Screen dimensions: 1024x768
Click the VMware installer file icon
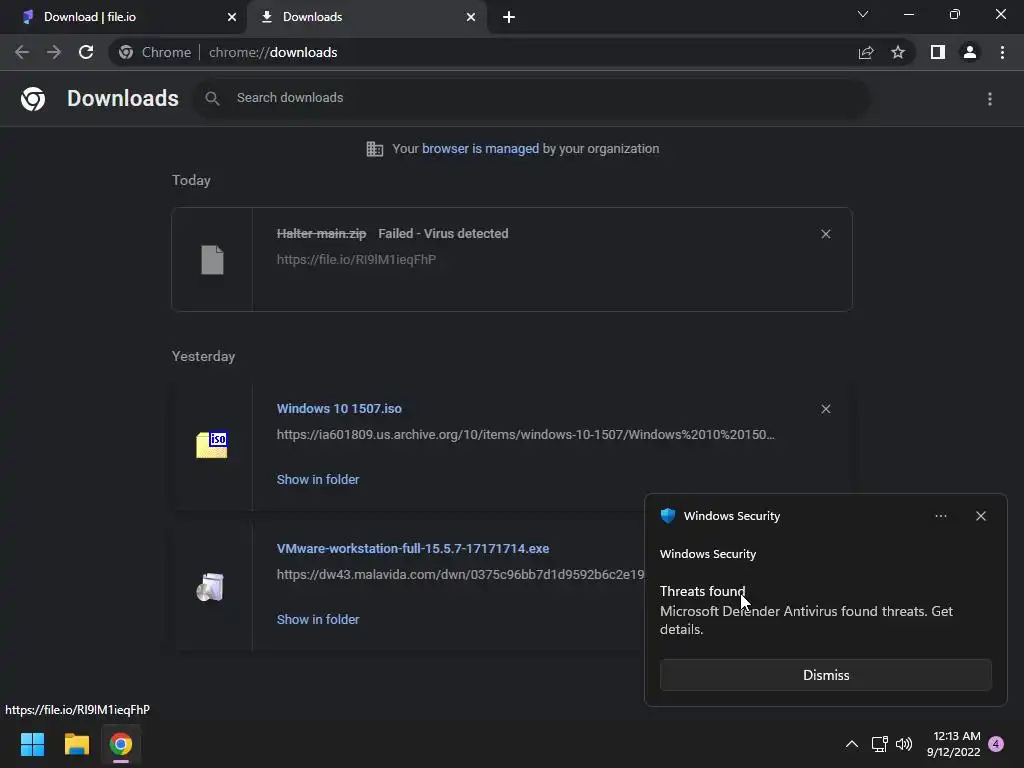[x=210, y=586]
